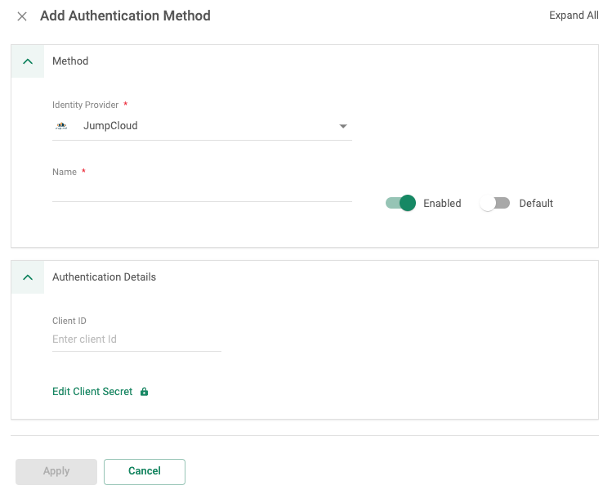Click the Authentication Details header label
This screenshot has height=490, width=612.
[104, 277]
